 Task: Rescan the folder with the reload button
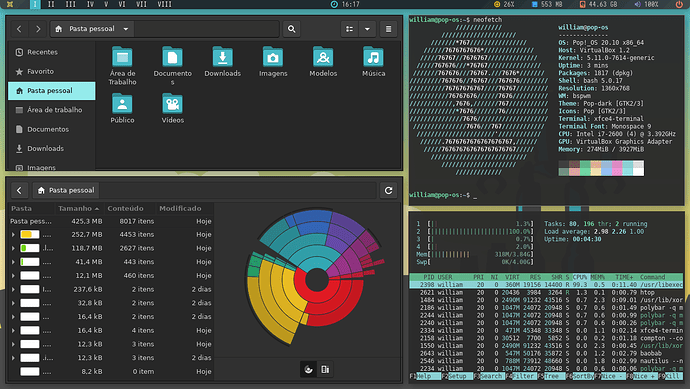pyautogui.click(x=389, y=191)
